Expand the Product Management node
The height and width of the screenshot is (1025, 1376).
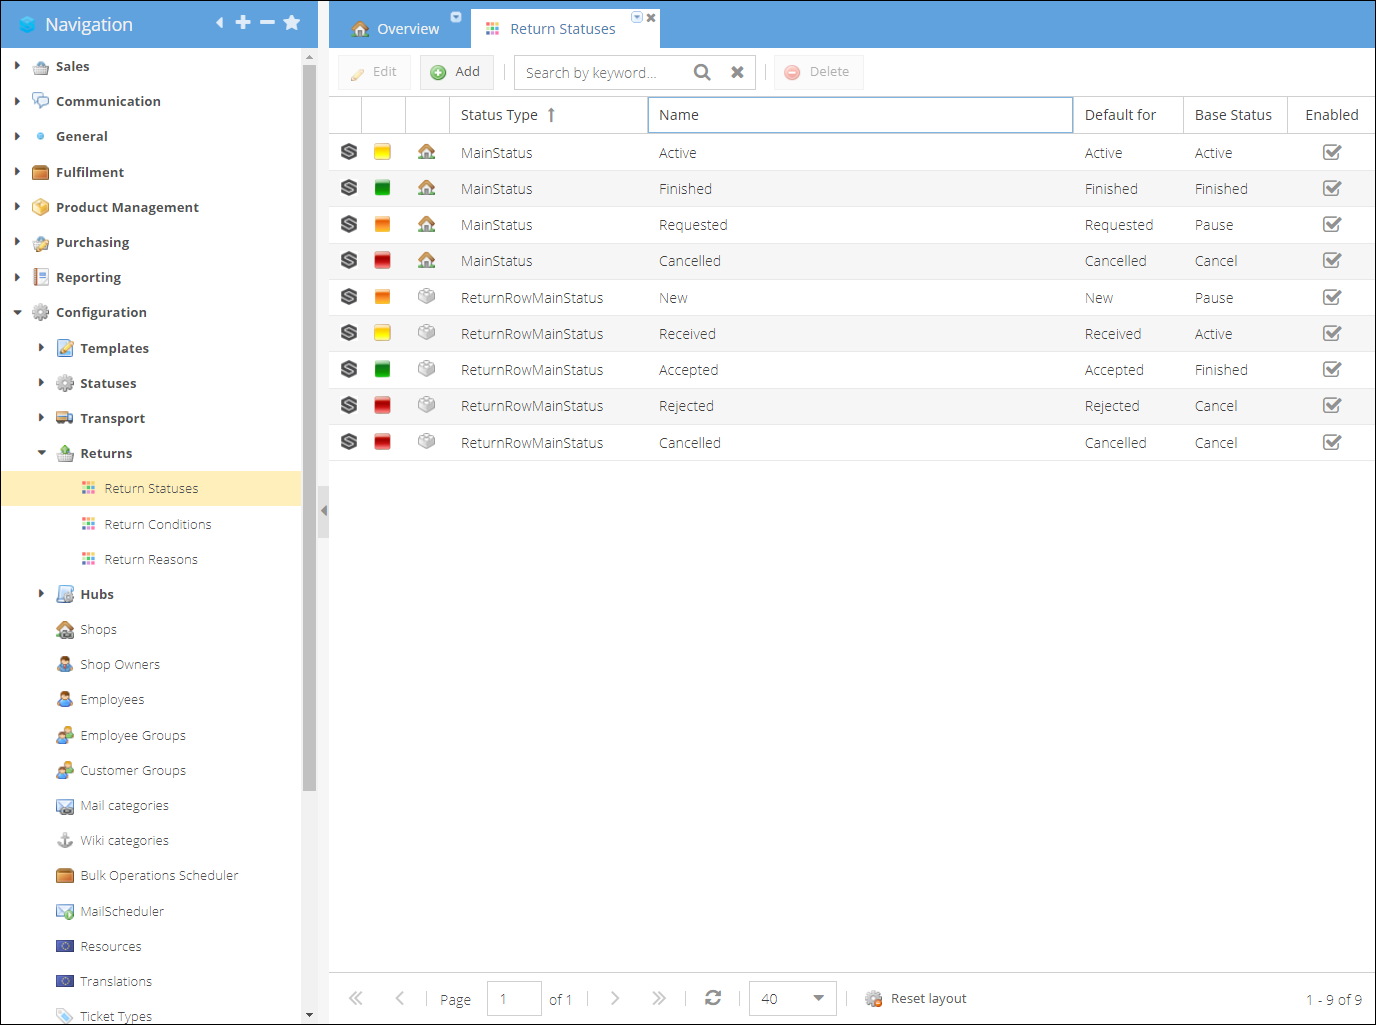[x=17, y=207]
